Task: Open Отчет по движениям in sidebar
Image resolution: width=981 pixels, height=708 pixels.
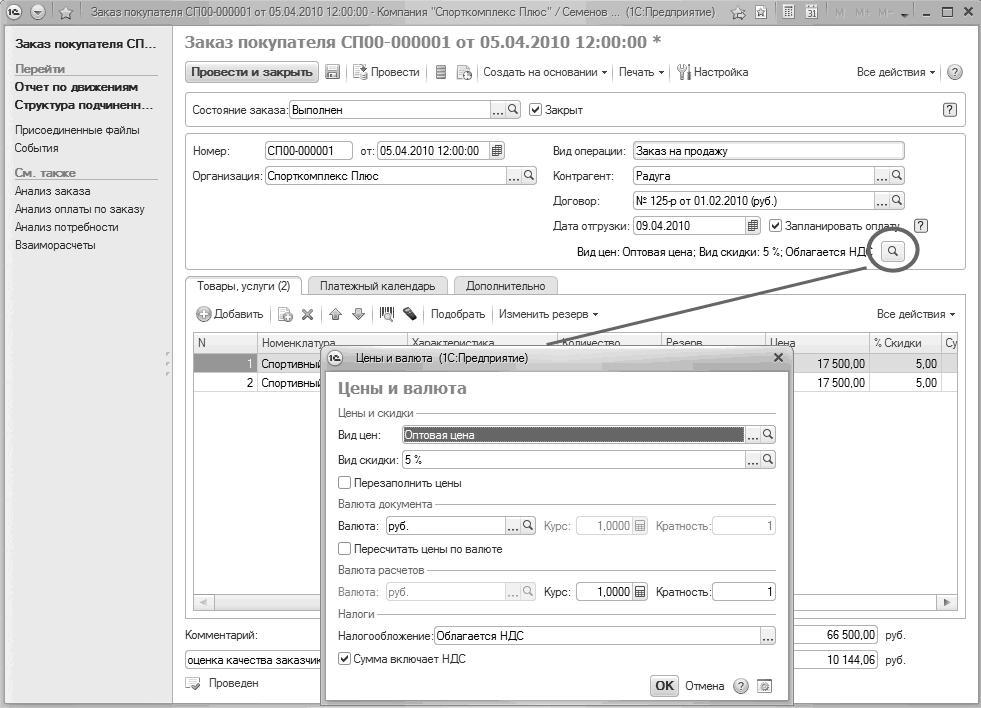Action: click(76, 87)
